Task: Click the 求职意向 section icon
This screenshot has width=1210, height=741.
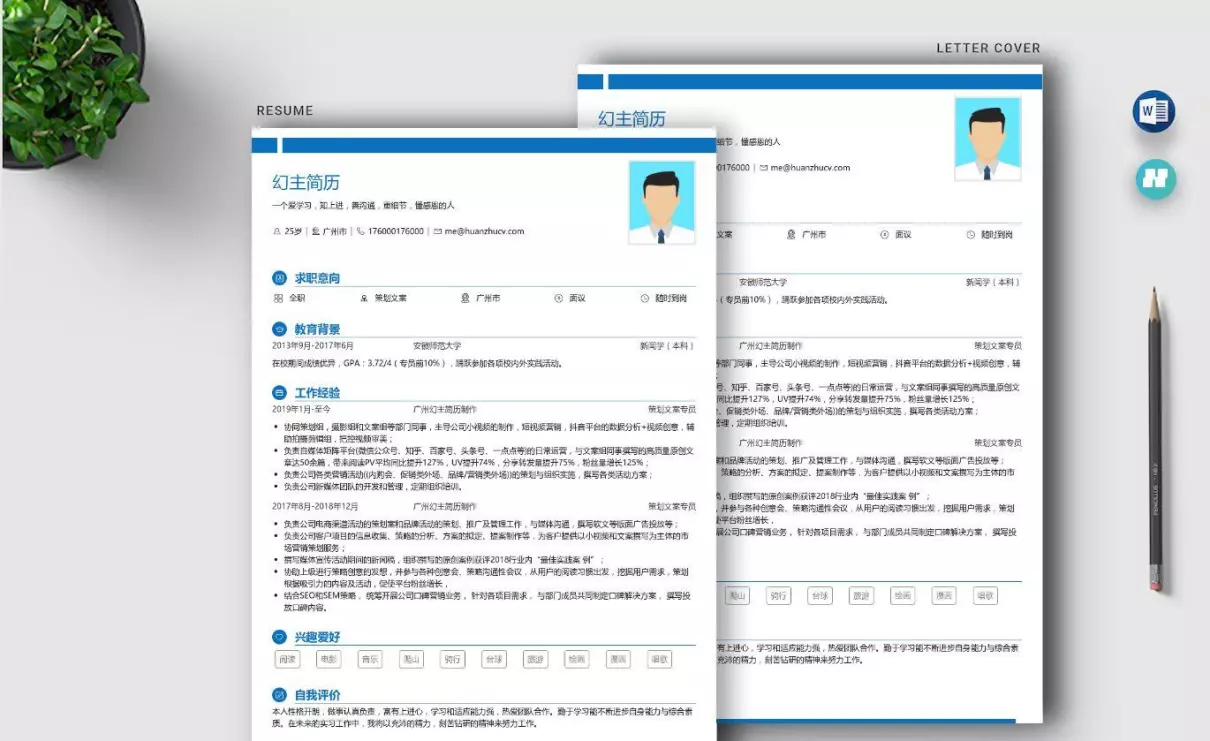Action: click(x=279, y=278)
